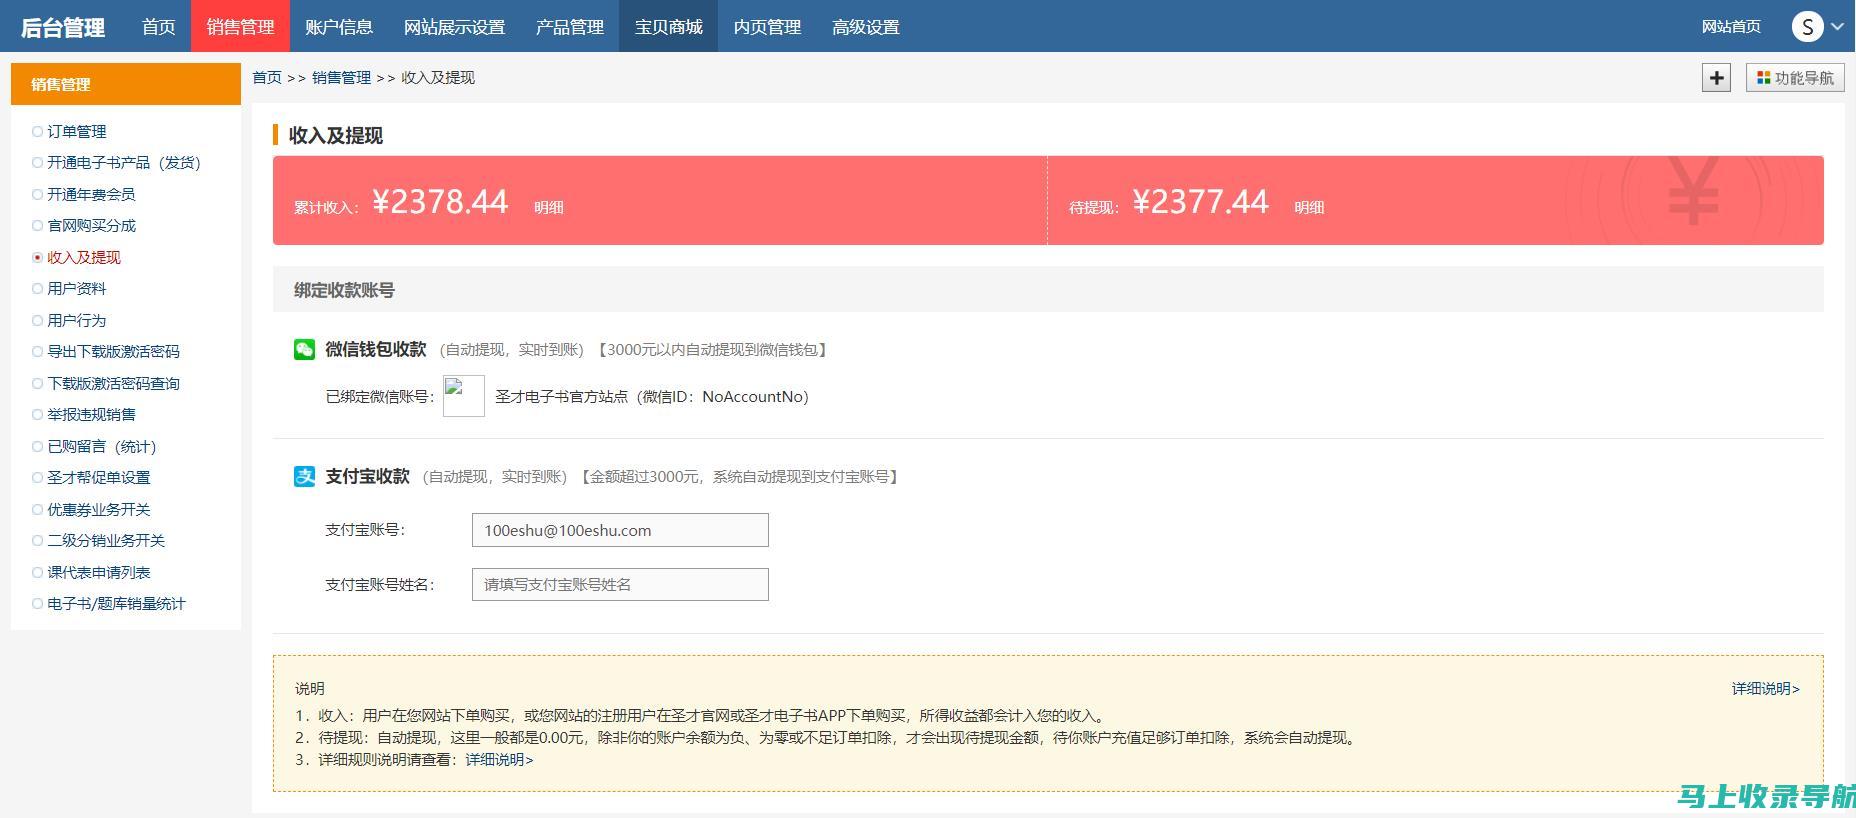Click the ¥2378.44 total income amount
This screenshot has height=818, width=1856.
[440, 202]
